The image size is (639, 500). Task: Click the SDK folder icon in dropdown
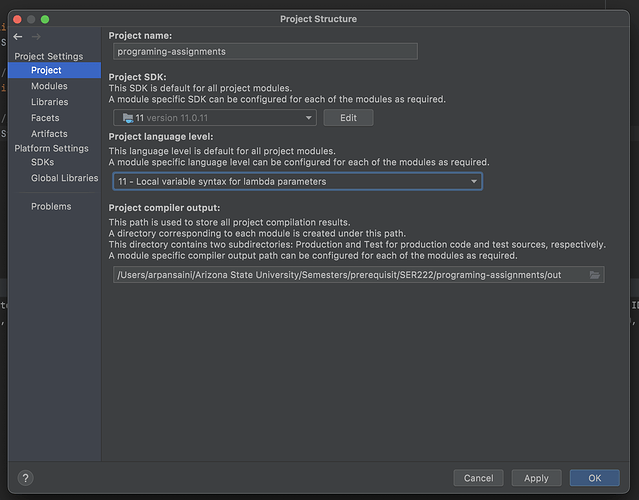[126, 118]
